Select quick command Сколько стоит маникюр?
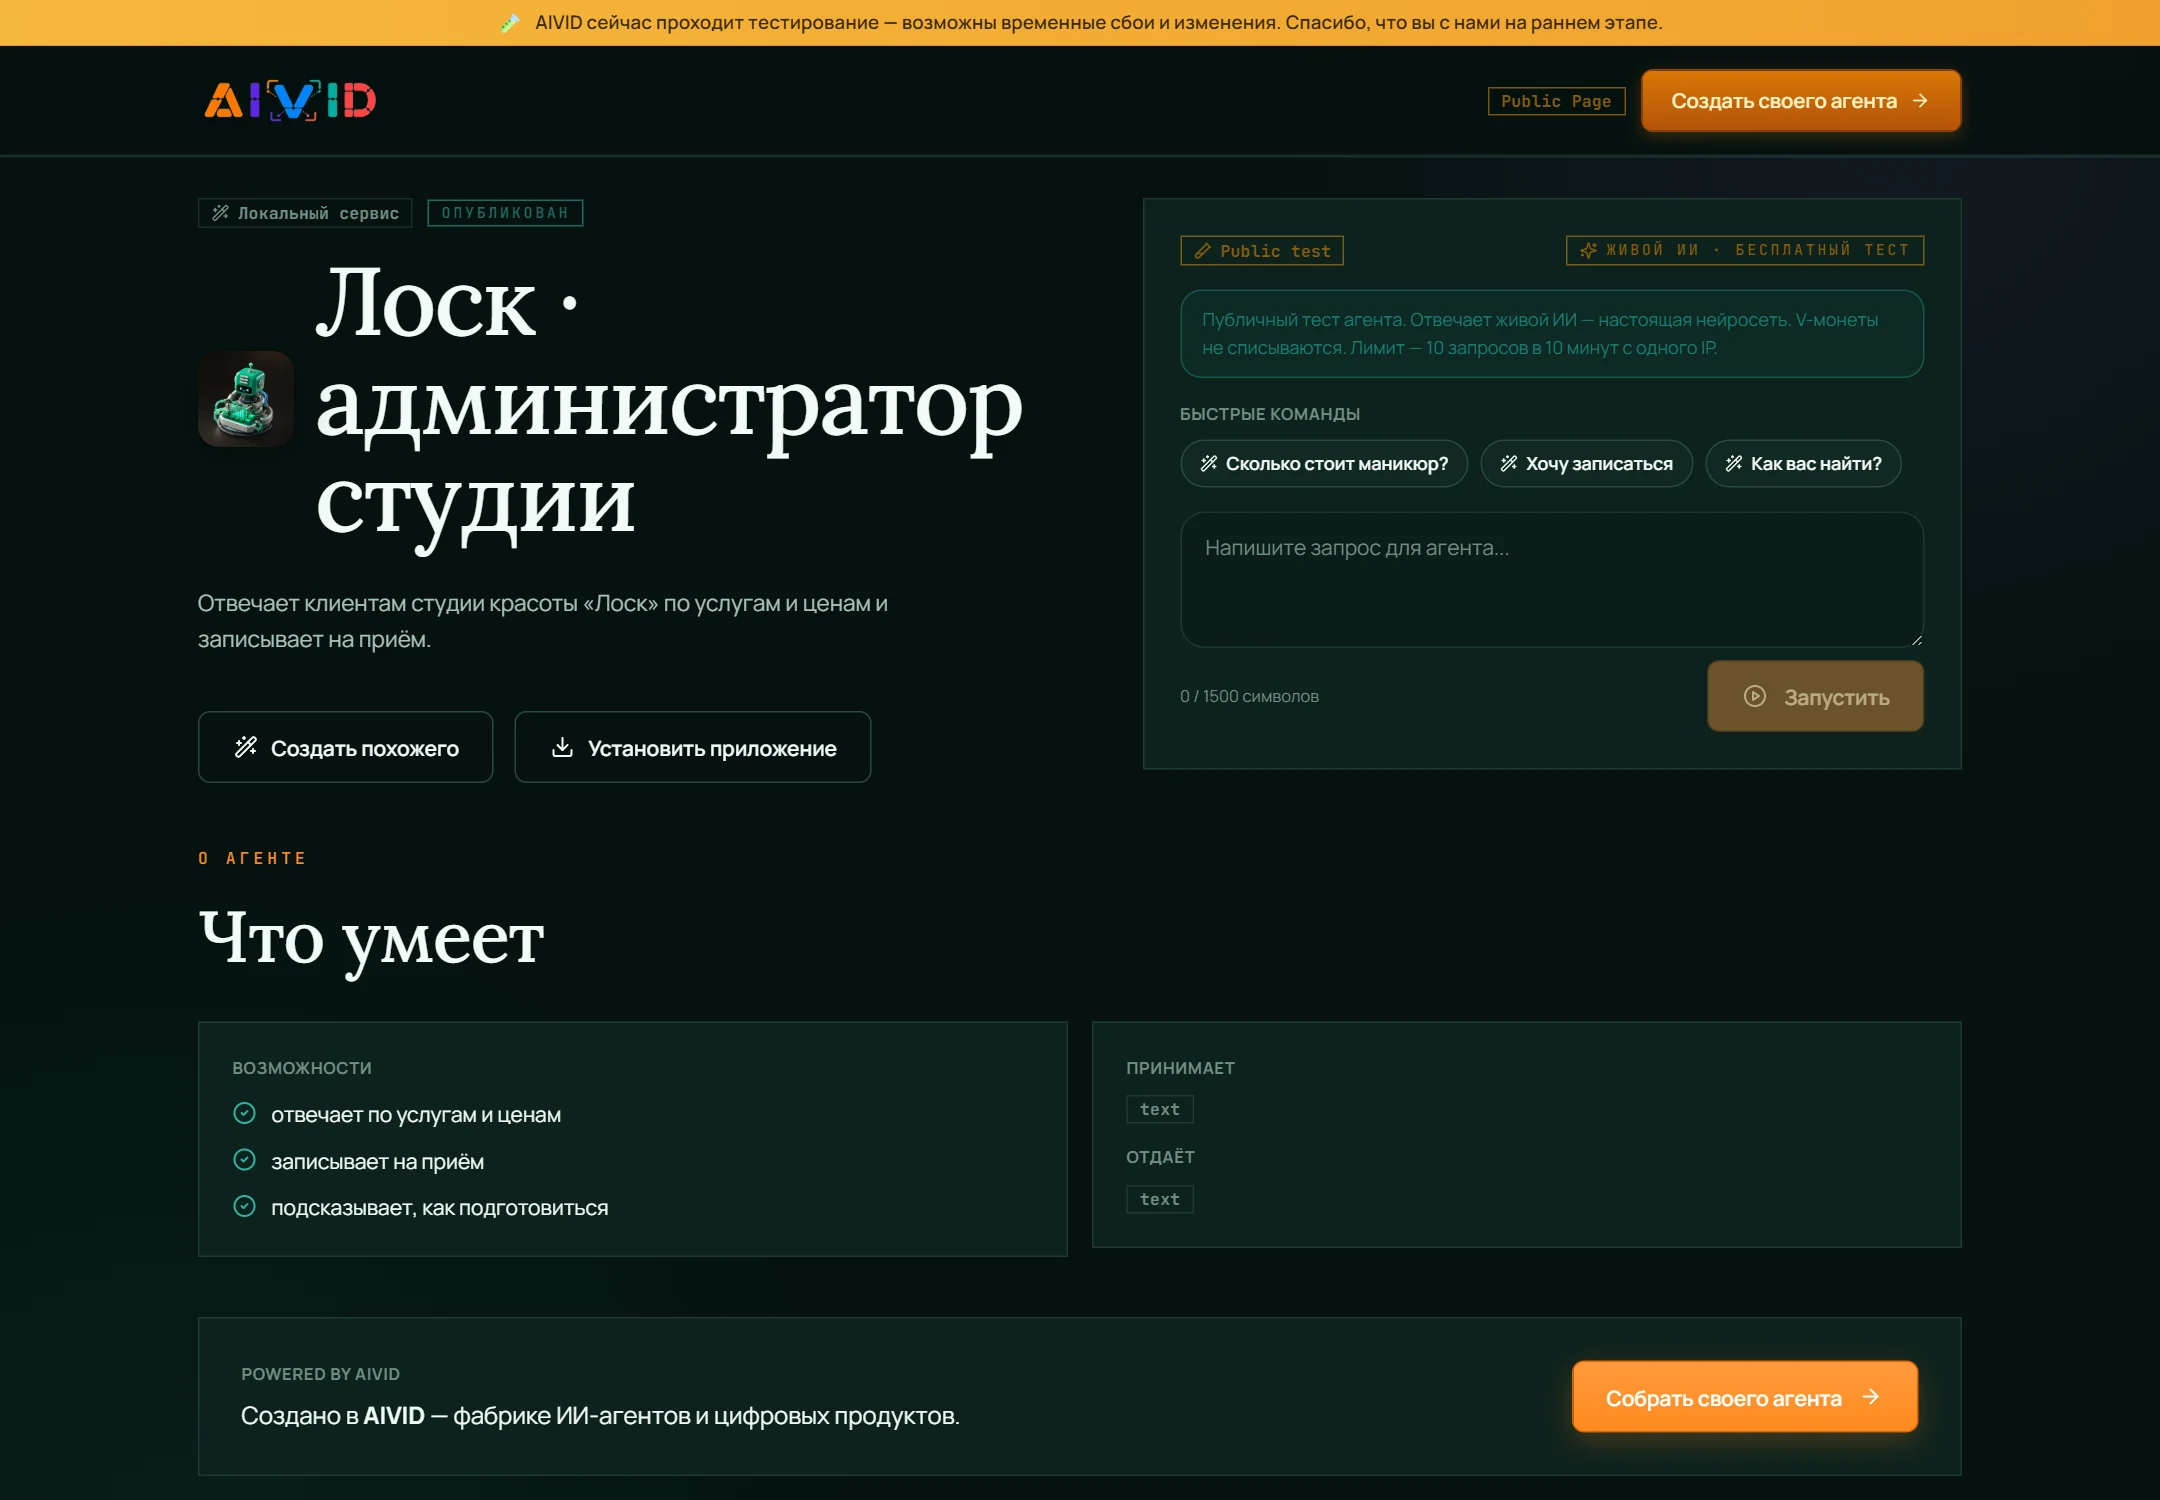 (1324, 464)
